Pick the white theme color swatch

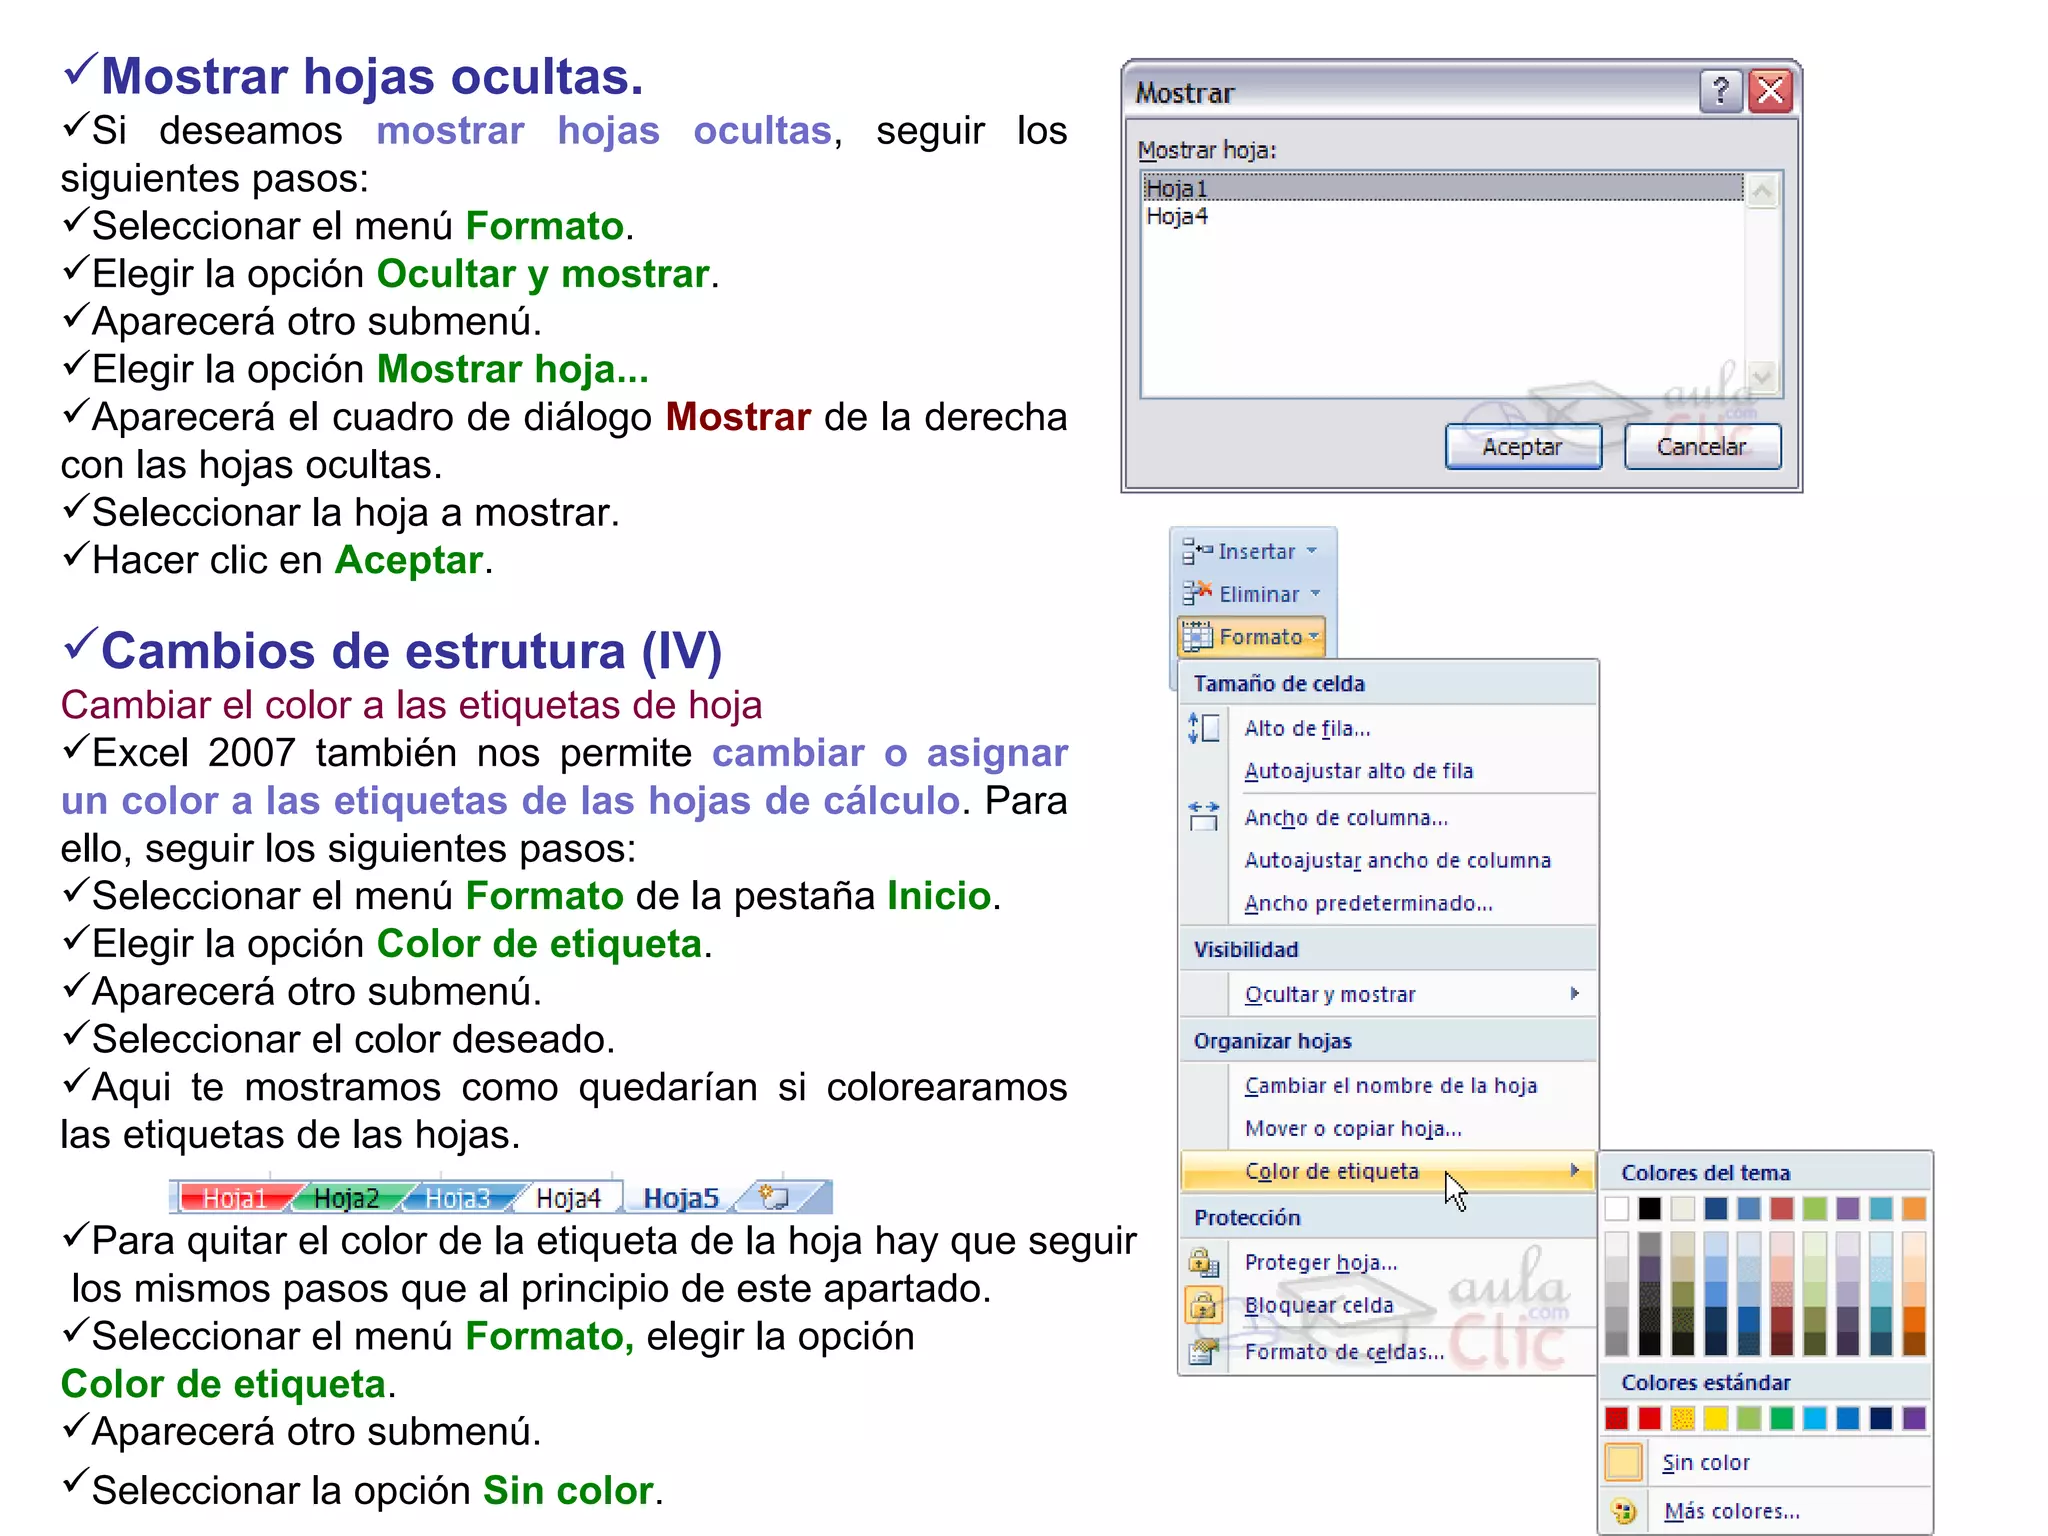tap(1617, 1209)
